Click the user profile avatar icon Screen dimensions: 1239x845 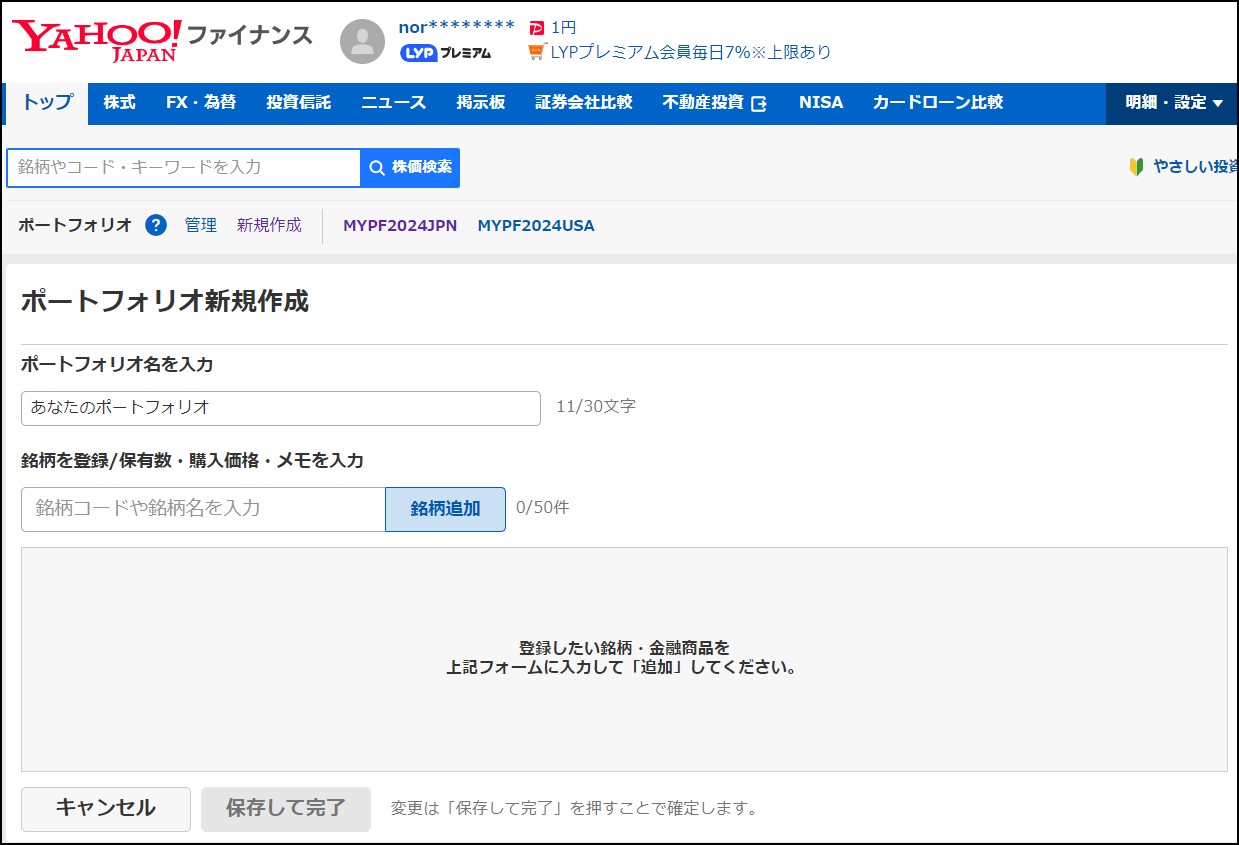point(362,41)
